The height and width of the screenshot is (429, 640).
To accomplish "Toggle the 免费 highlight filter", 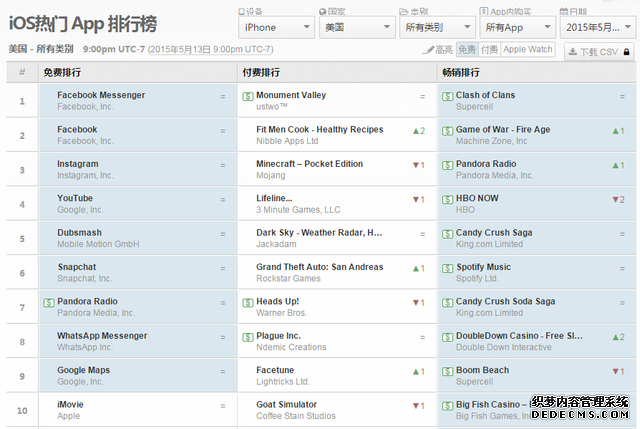I will click(467, 49).
